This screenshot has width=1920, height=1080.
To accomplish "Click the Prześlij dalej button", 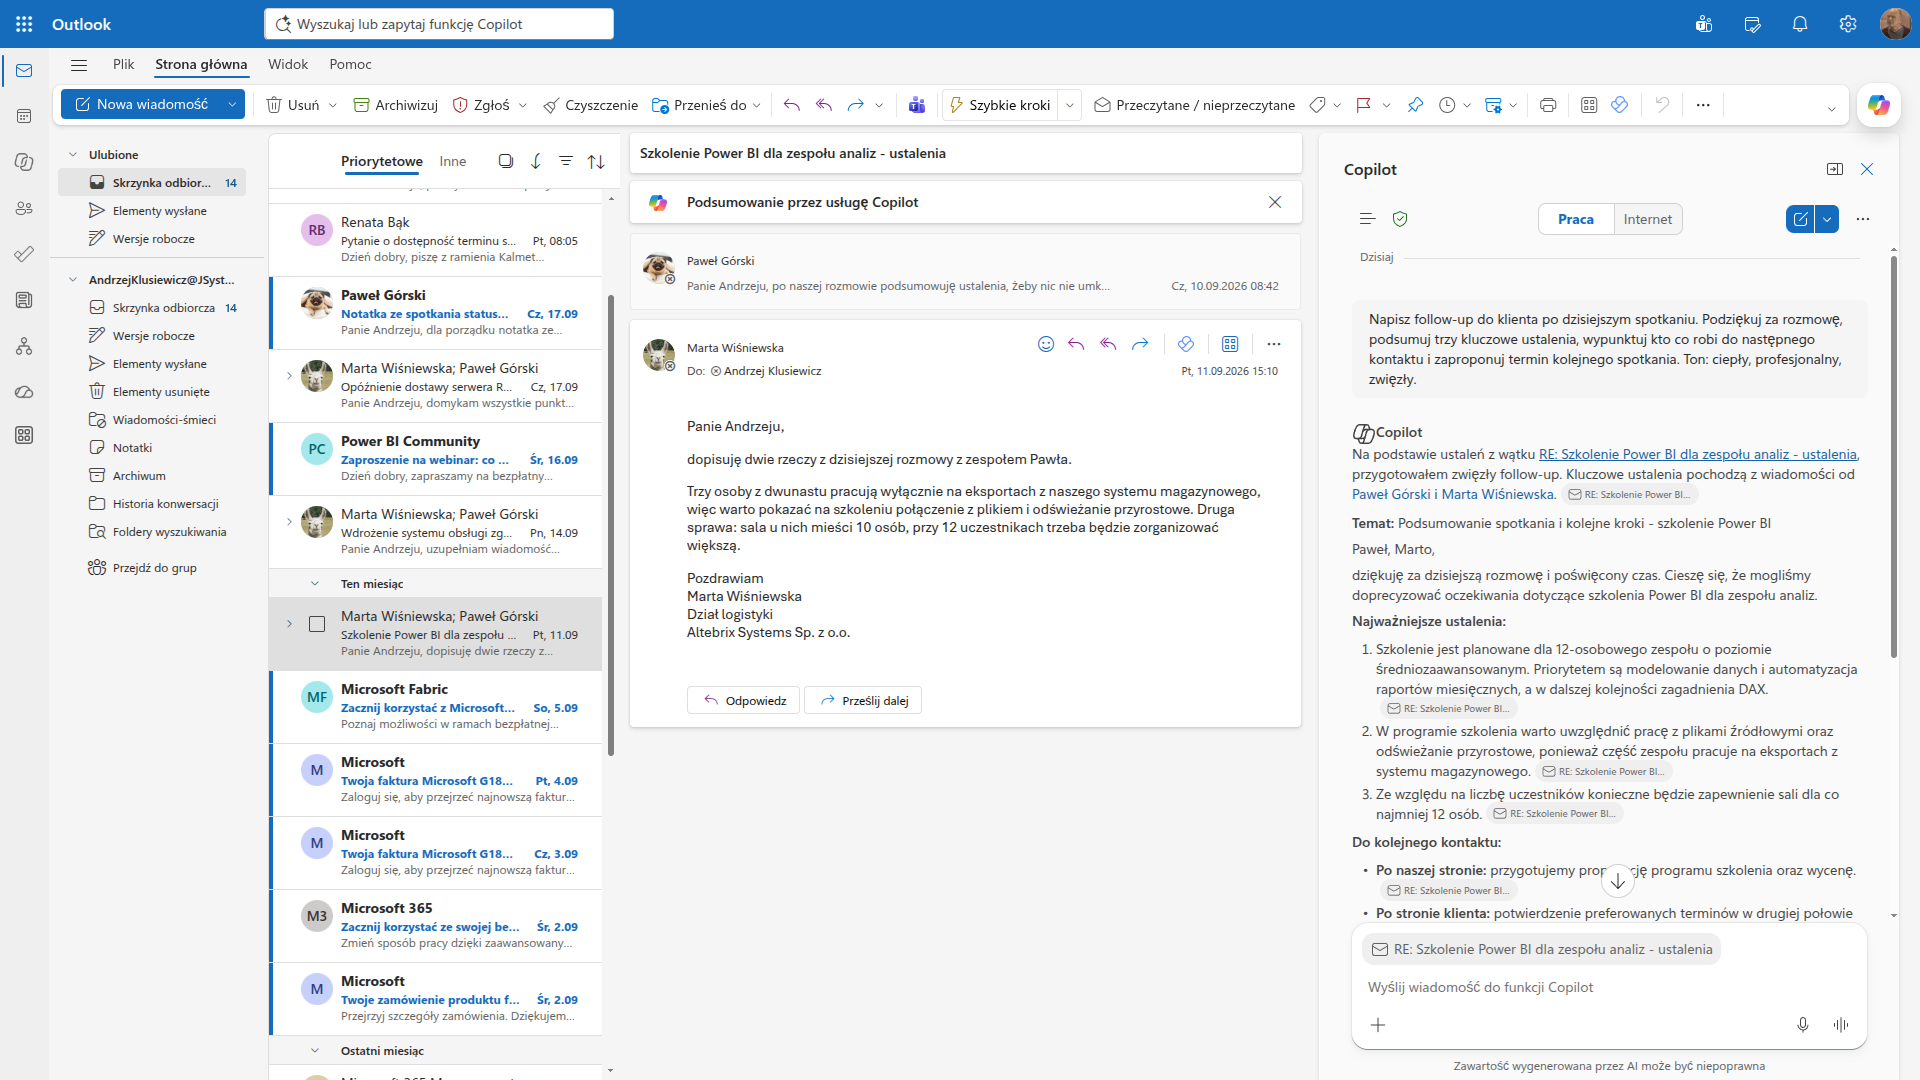I will pyautogui.click(x=863, y=700).
